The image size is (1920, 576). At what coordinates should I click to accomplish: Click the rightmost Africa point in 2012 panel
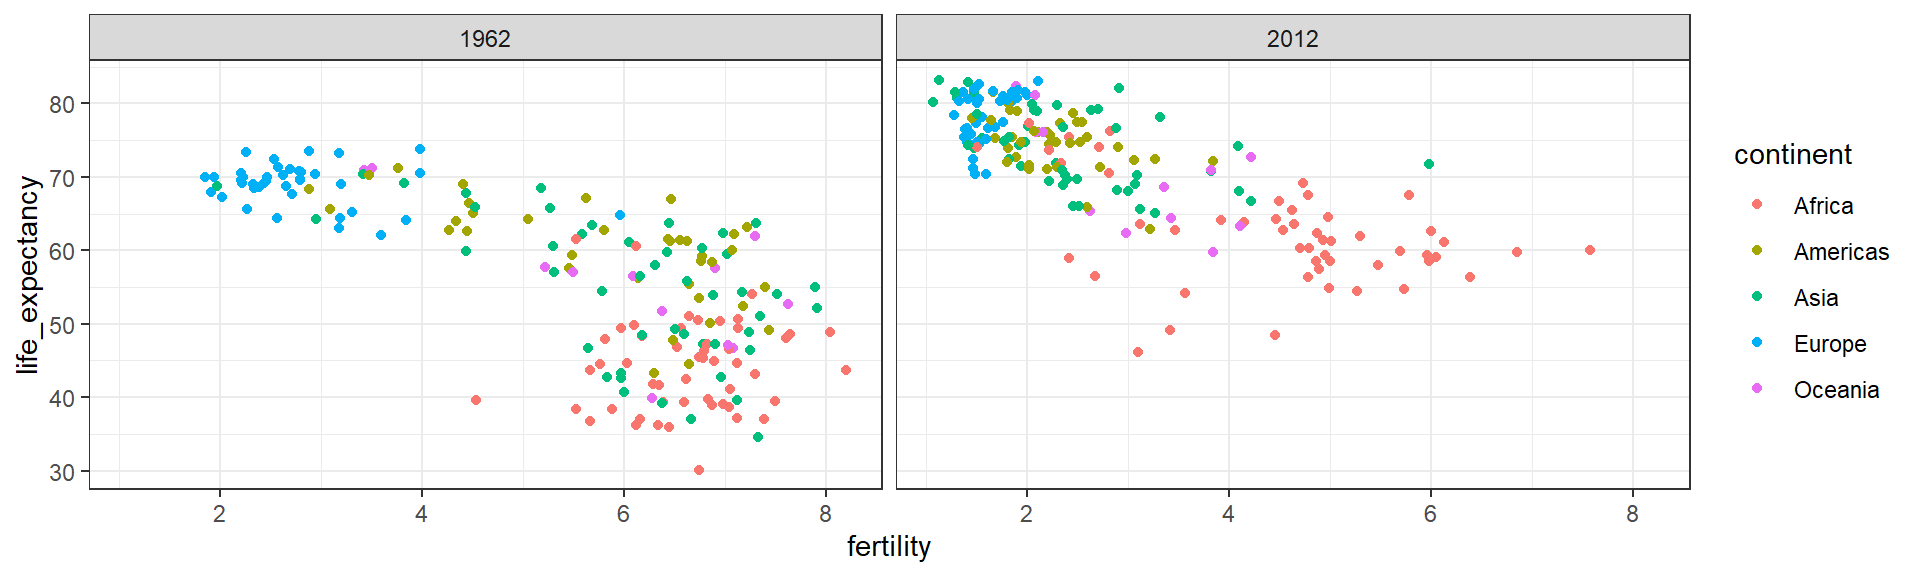[x=1590, y=250]
